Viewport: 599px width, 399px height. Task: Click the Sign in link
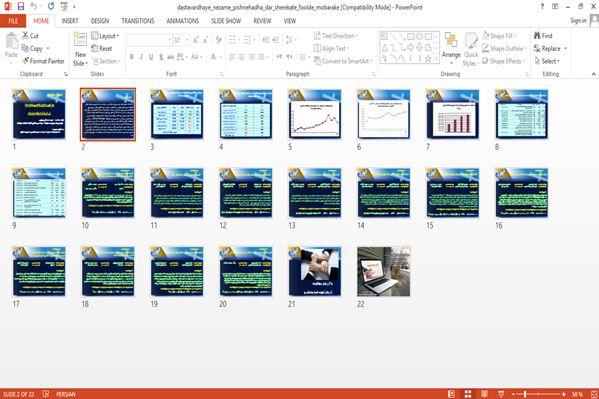coord(578,21)
